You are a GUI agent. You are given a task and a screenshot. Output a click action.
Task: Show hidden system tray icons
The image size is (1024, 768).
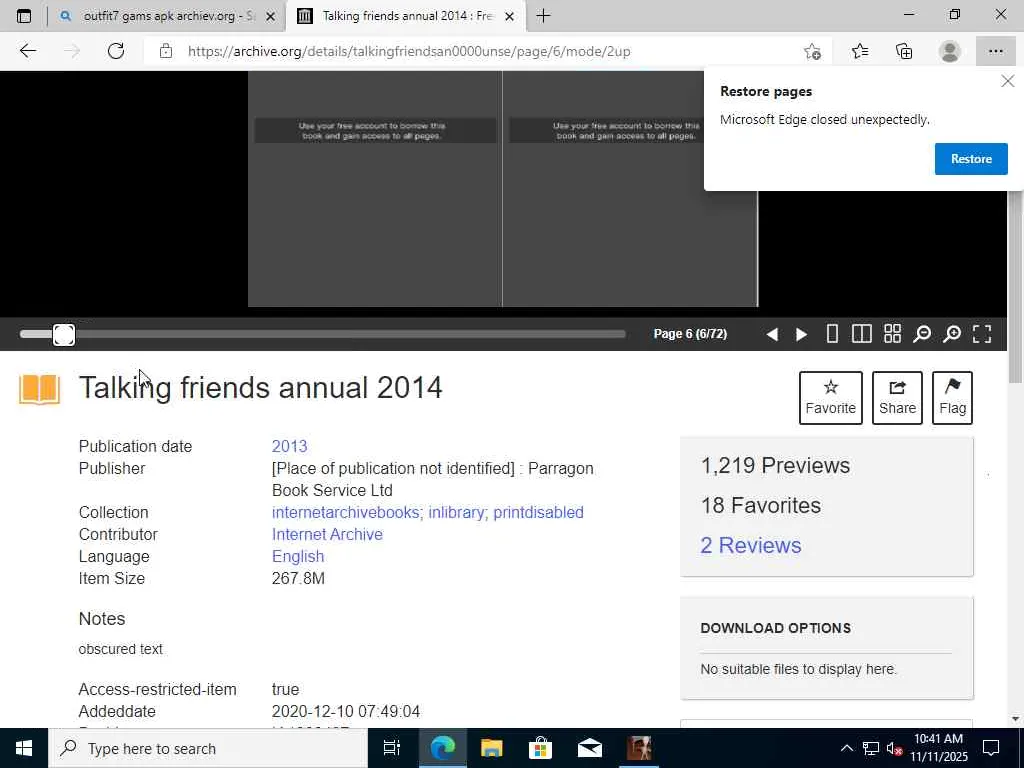pyautogui.click(x=846, y=748)
